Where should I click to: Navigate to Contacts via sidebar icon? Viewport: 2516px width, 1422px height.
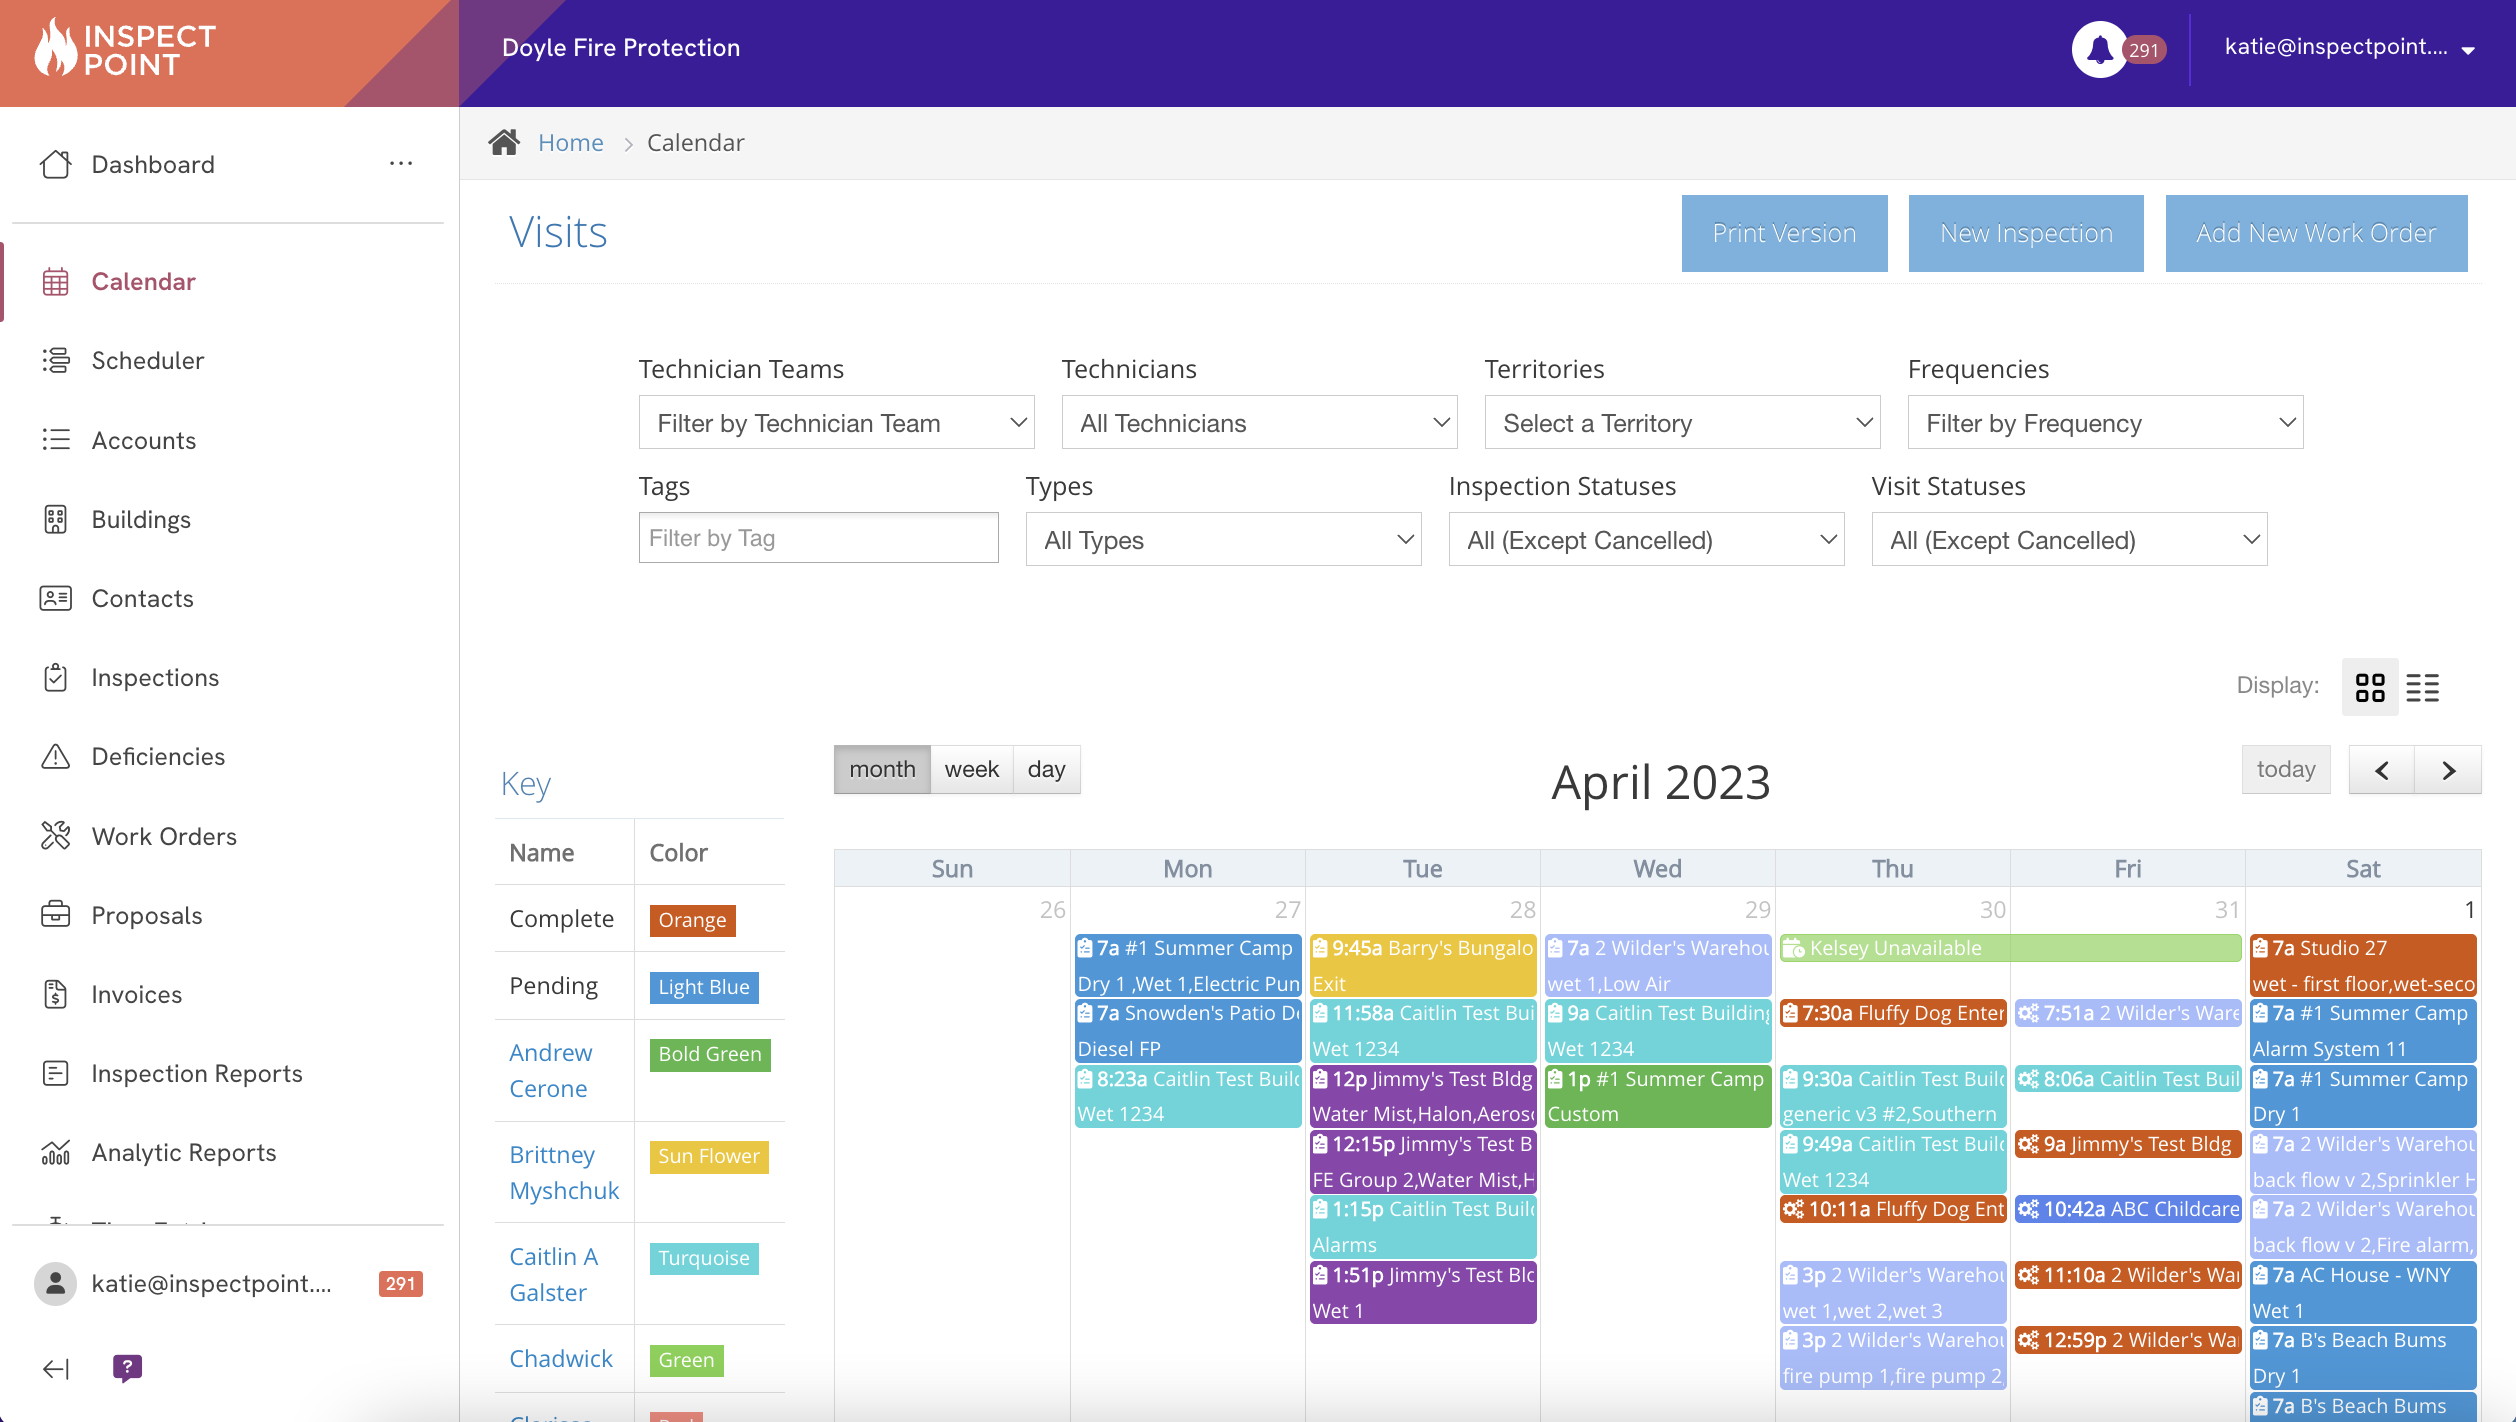click(55, 598)
